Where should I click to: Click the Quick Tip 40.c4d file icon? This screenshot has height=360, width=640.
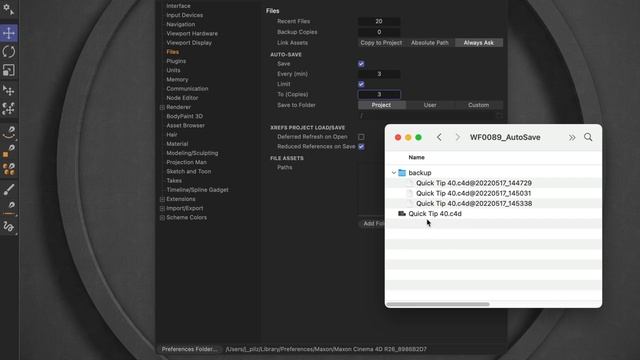coord(402,213)
